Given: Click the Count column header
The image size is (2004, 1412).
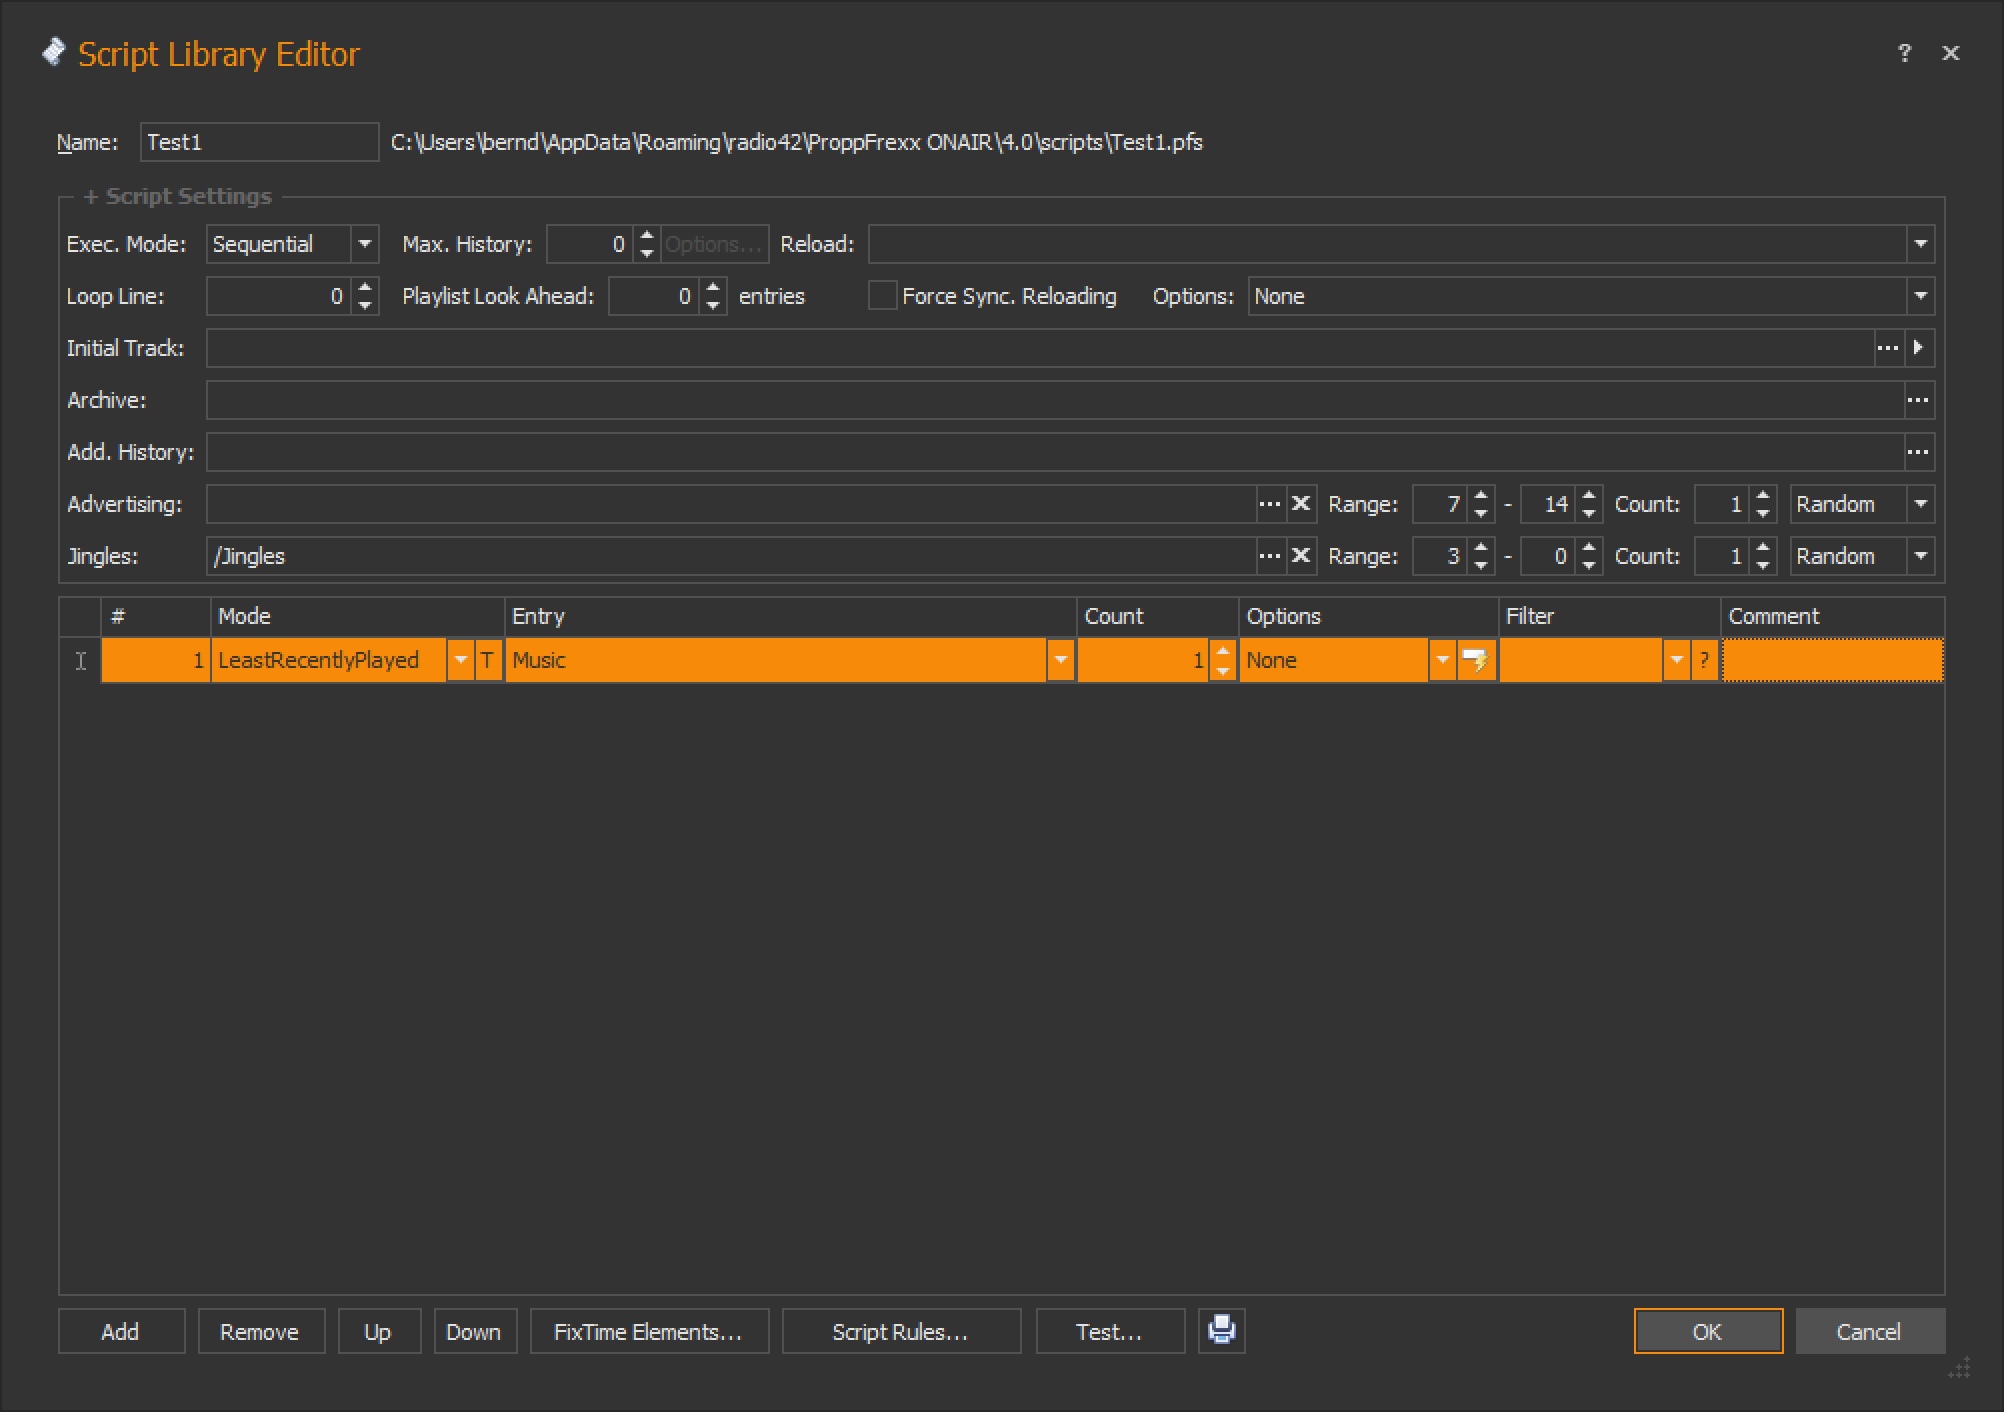Looking at the screenshot, I should 1157,616.
